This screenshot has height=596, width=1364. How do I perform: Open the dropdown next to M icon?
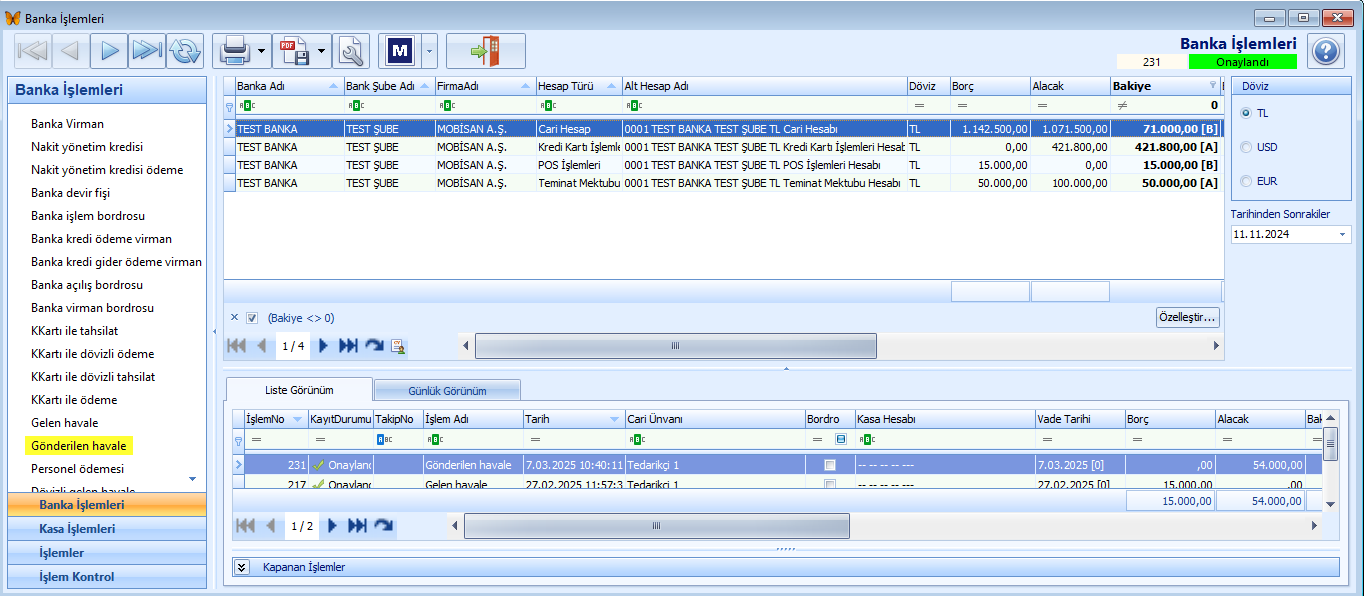(429, 50)
